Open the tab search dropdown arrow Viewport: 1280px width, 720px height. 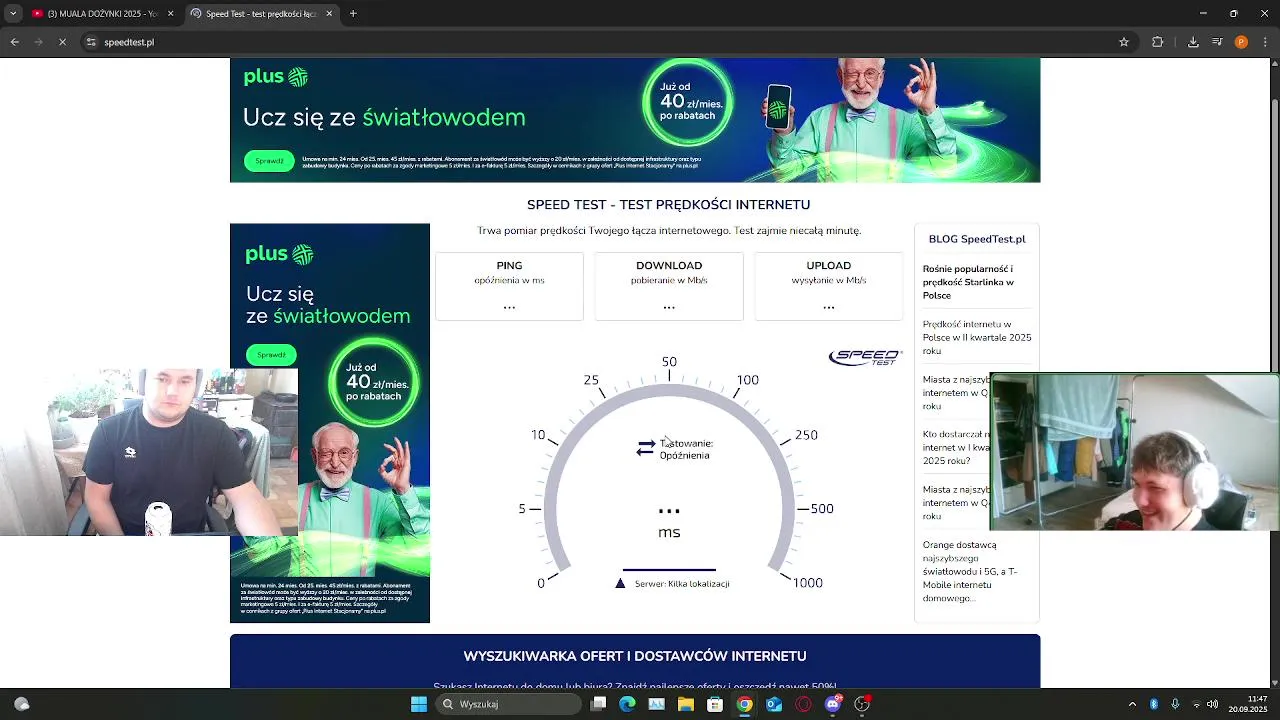coord(13,14)
